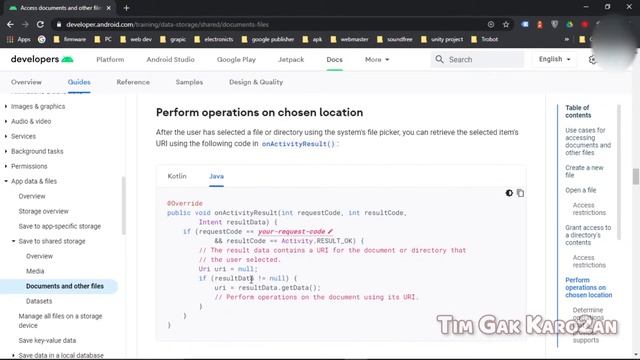Open the web dev bookmarks folder

pyautogui.click(x=136, y=39)
